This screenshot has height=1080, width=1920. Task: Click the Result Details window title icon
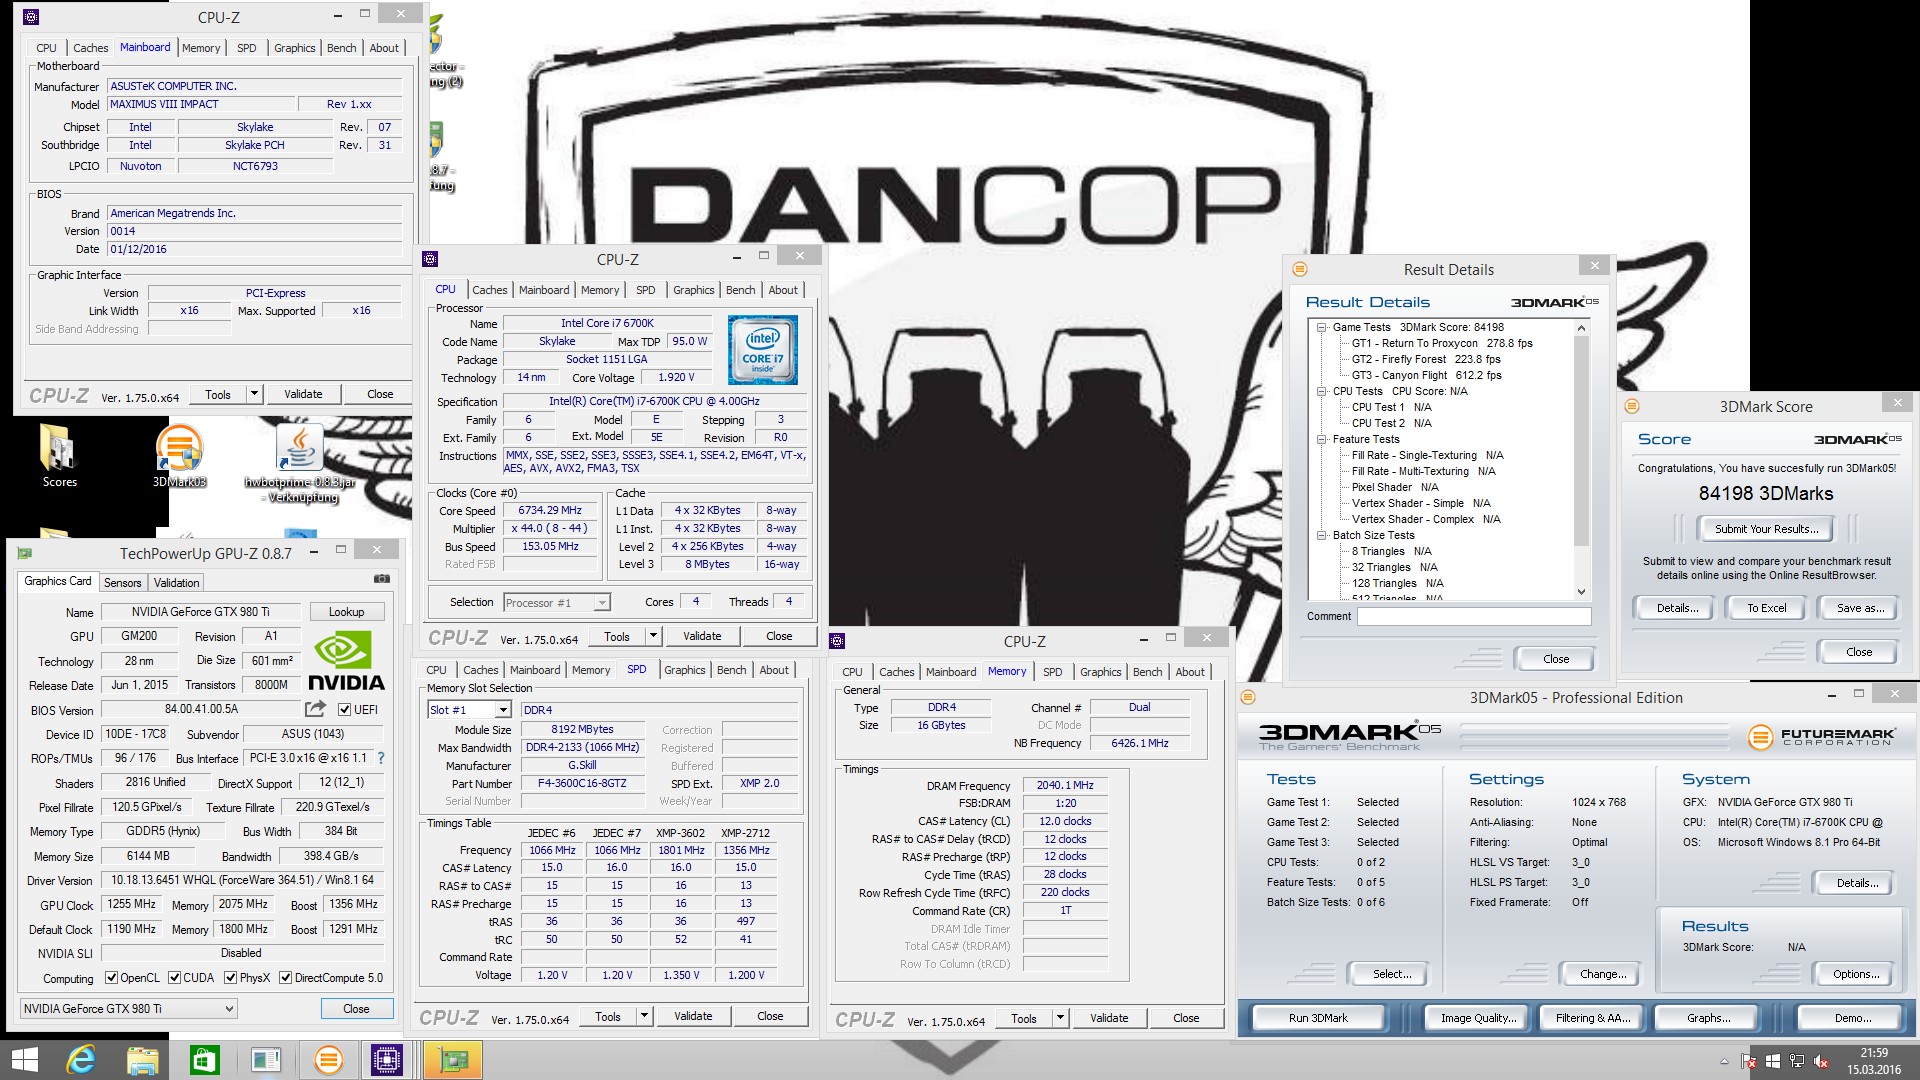coord(1300,269)
